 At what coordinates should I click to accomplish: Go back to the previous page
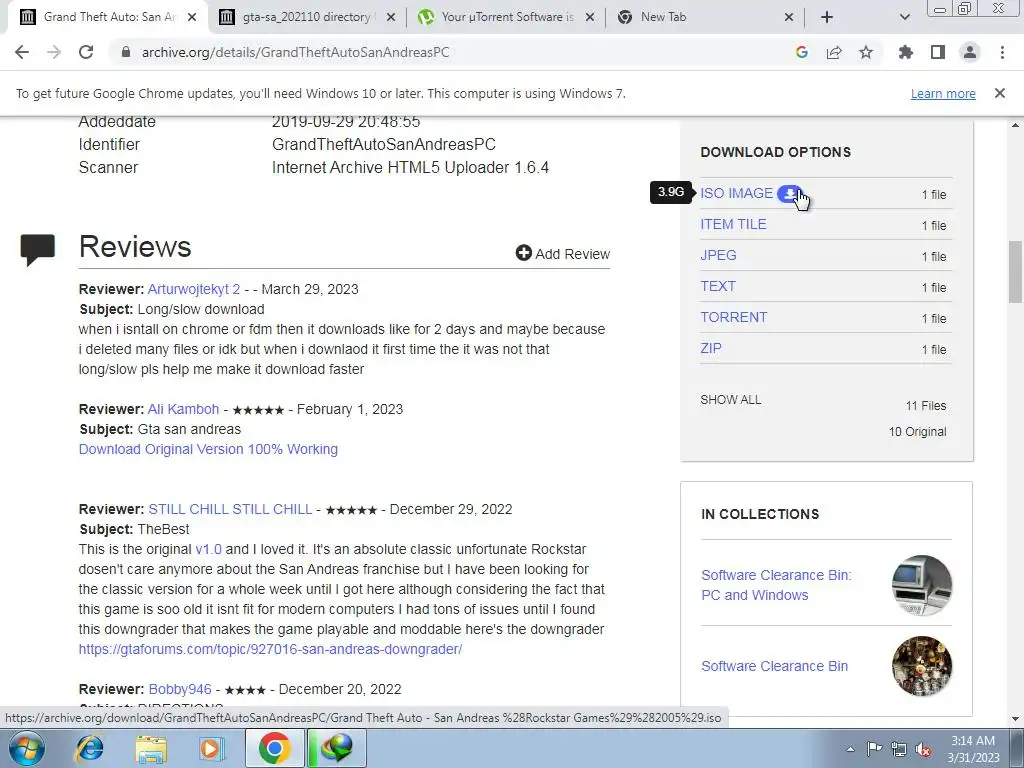pos(22,52)
